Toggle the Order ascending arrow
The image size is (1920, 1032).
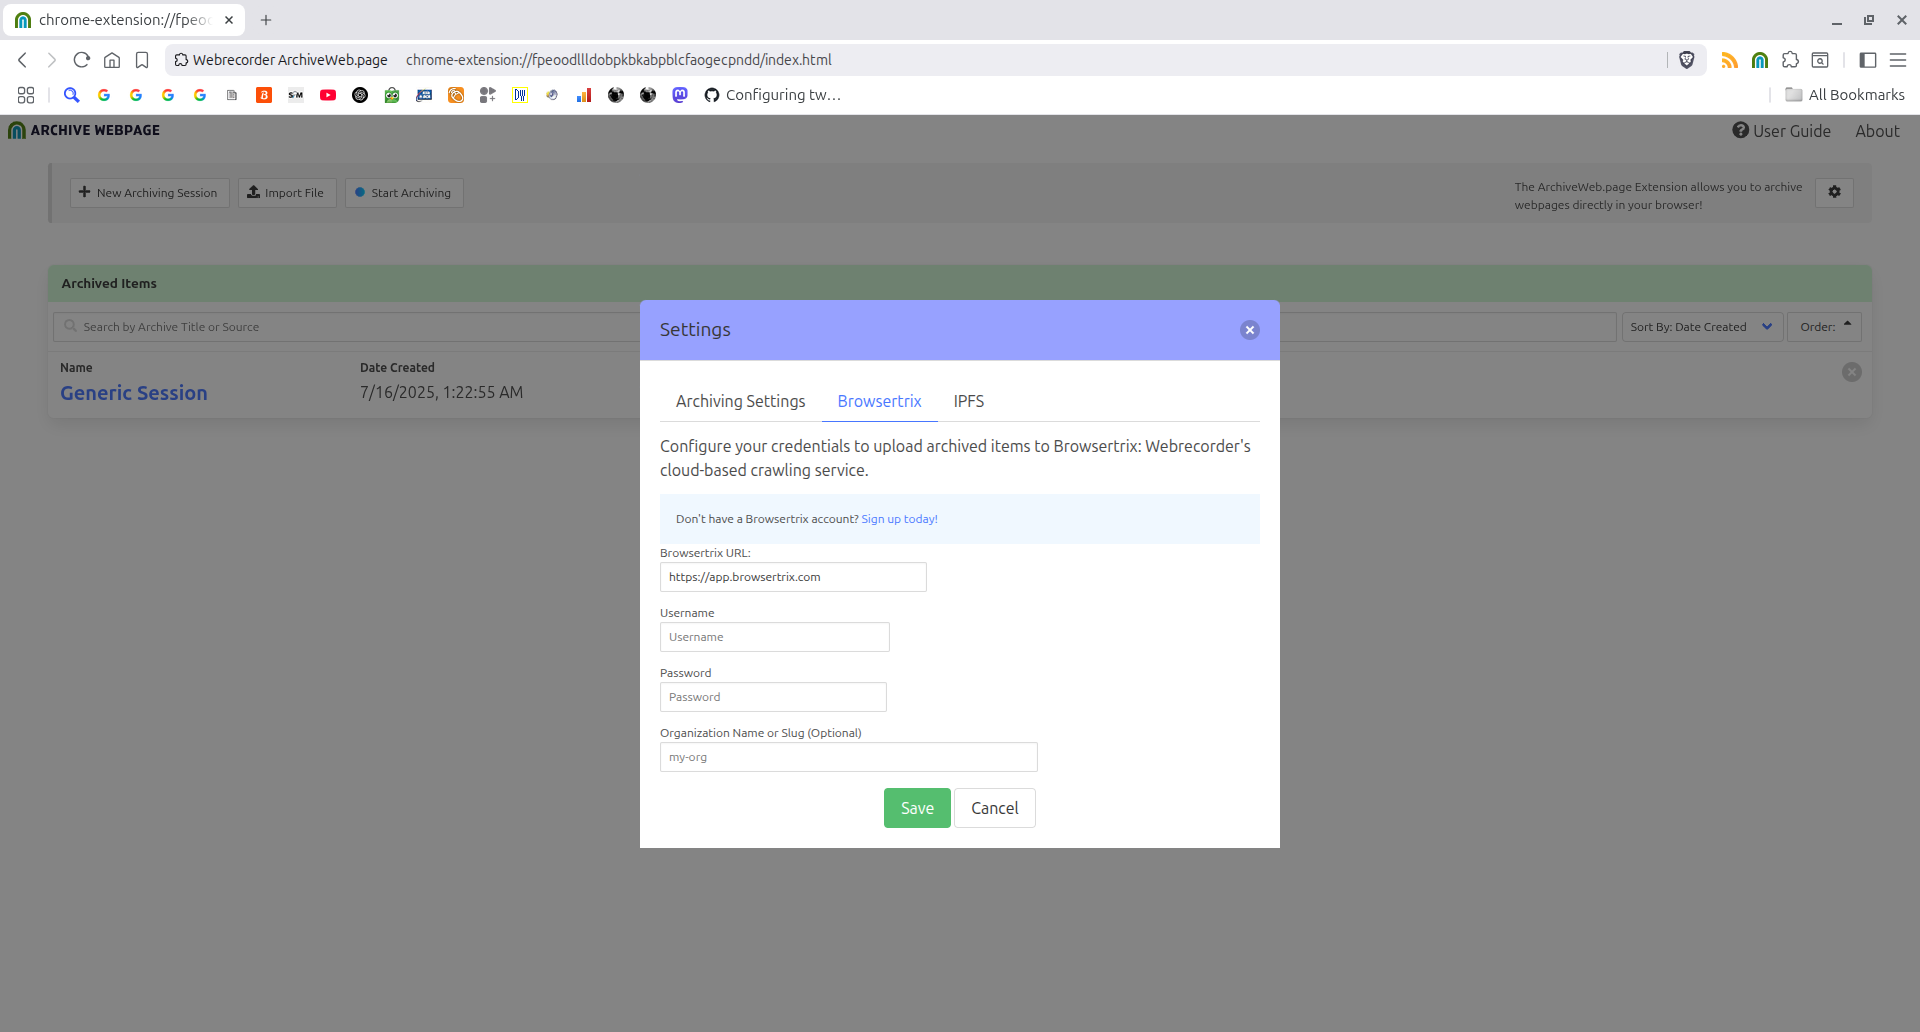coord(1825,327)
